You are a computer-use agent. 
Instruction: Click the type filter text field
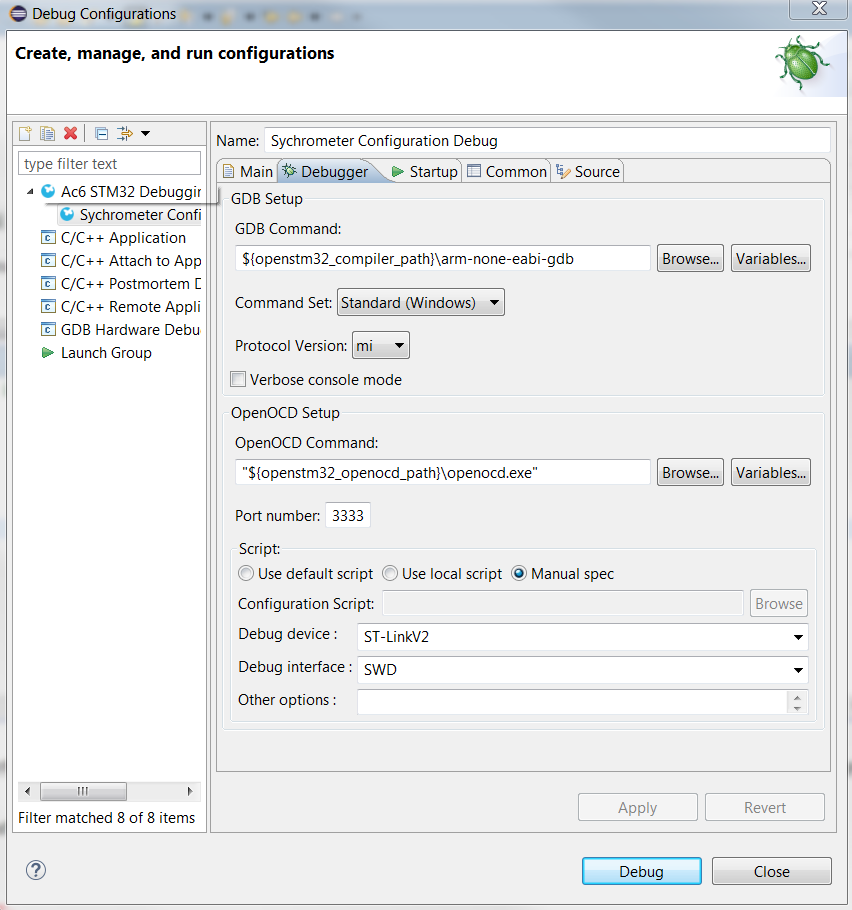point(109,163)
